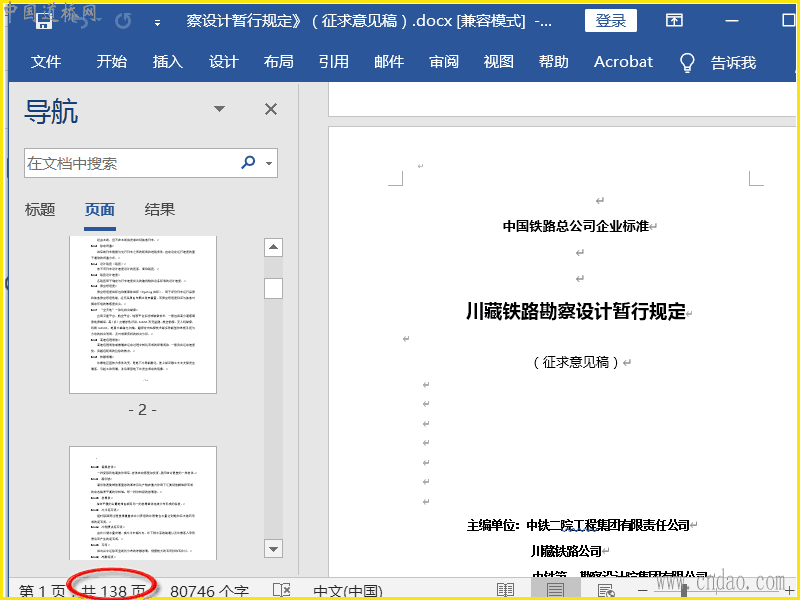Switch to 标题 navigation tab
The image size is (800, 600).
coord(40,210)
